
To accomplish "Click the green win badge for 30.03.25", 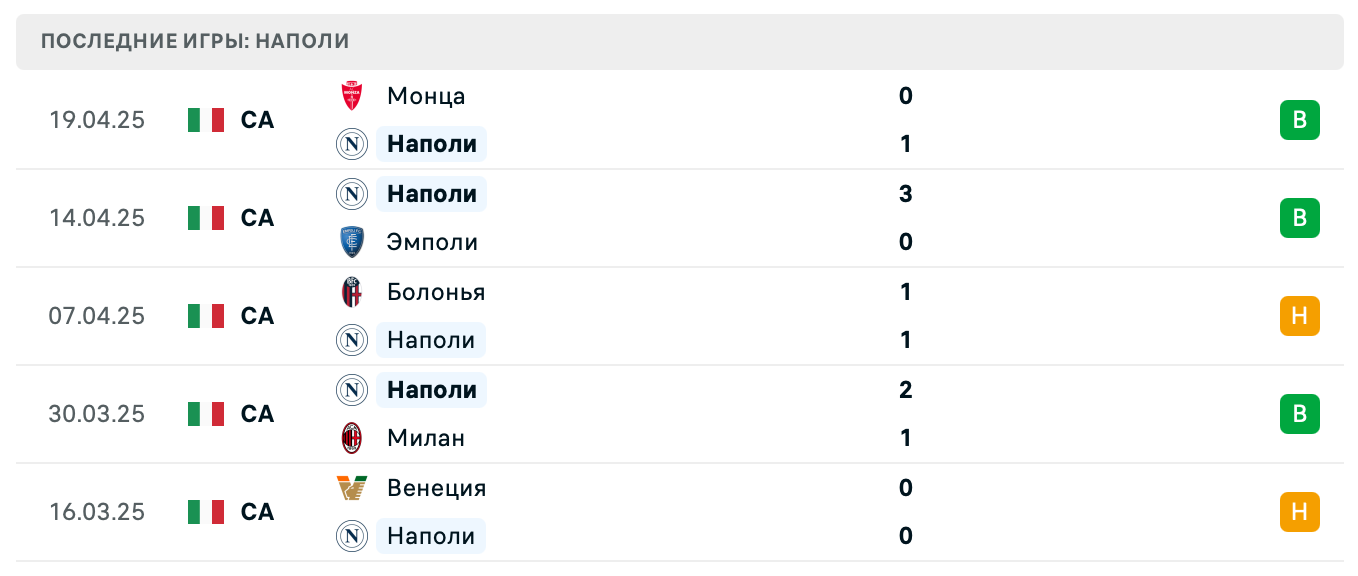I will coord(1299,414).
